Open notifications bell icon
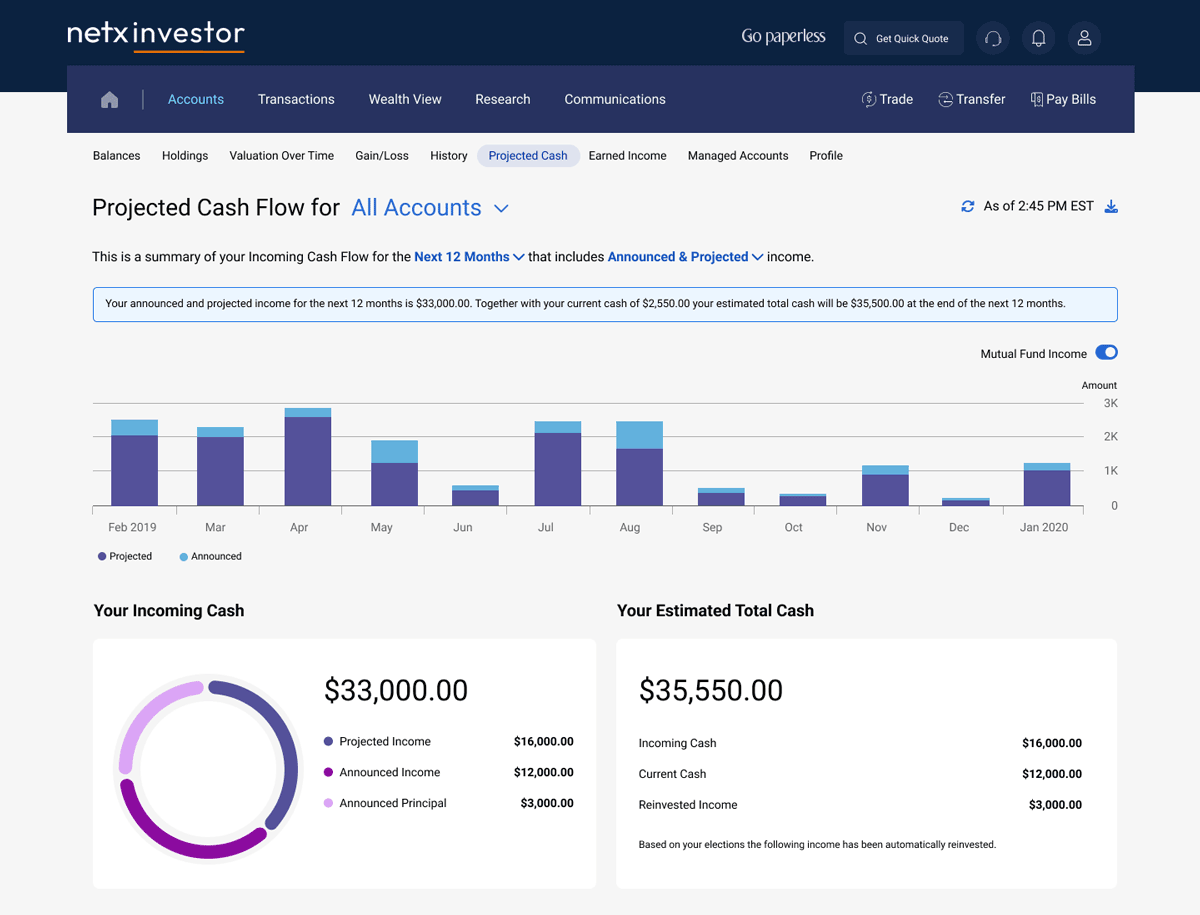1200x915 pixels. pyautogui.click(x=1039, y=38)
